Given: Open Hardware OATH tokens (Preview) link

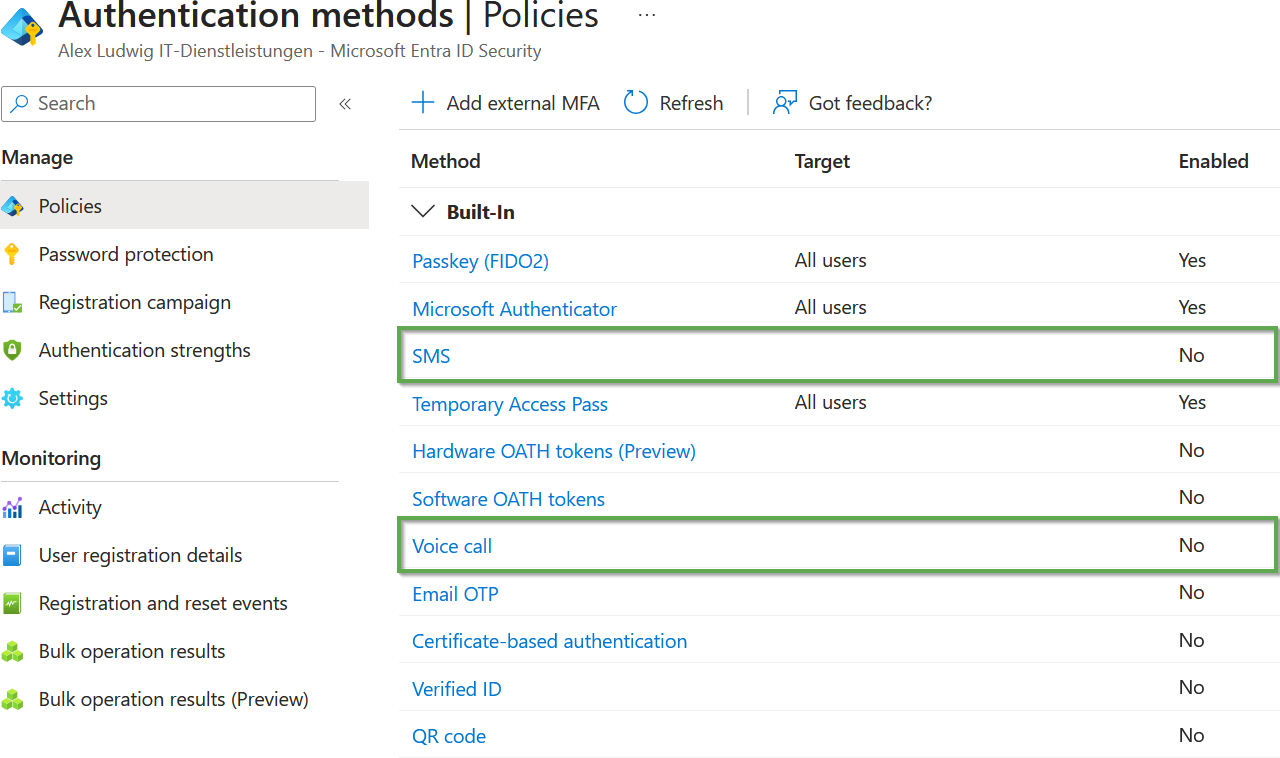Looking at the screenshot, I should [554, 451].
